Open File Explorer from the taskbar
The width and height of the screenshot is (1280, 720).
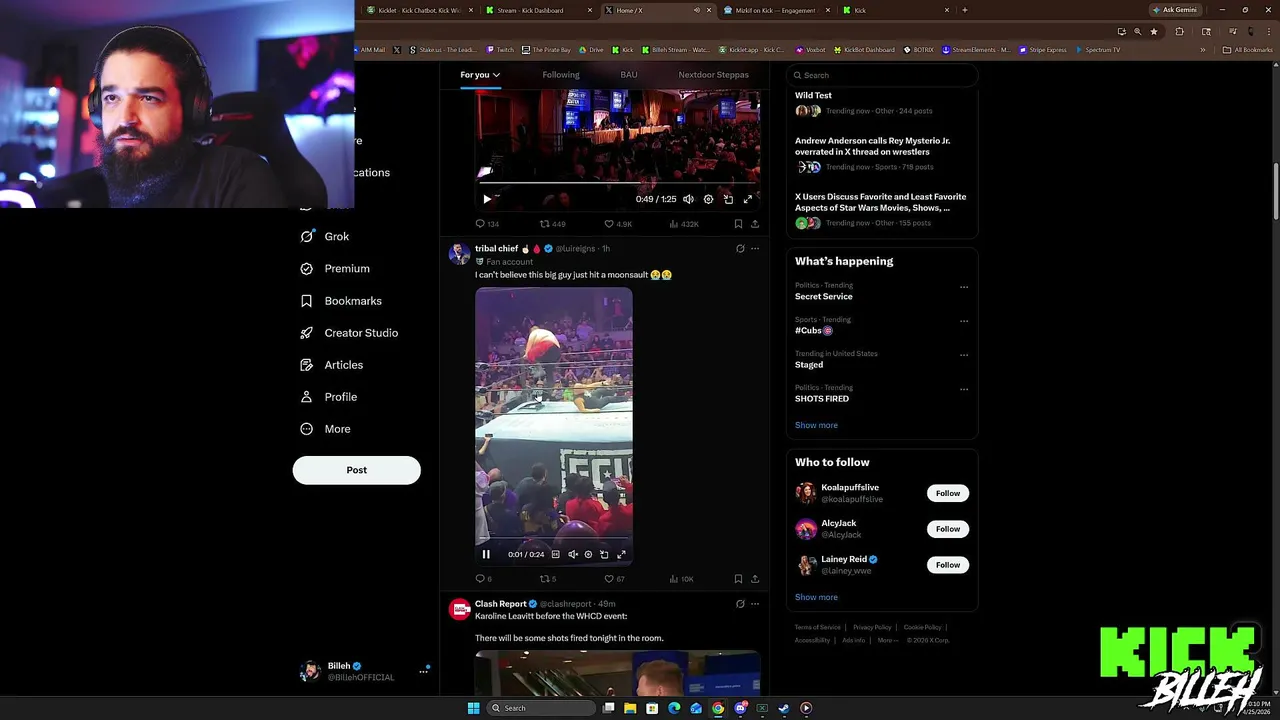pos(630,708)
